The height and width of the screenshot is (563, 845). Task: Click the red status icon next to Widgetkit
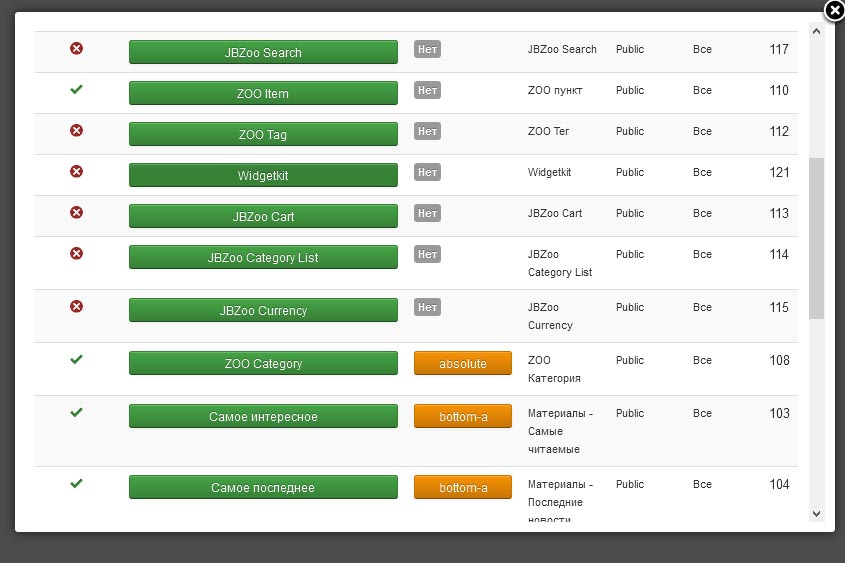[x=77, y=172]
